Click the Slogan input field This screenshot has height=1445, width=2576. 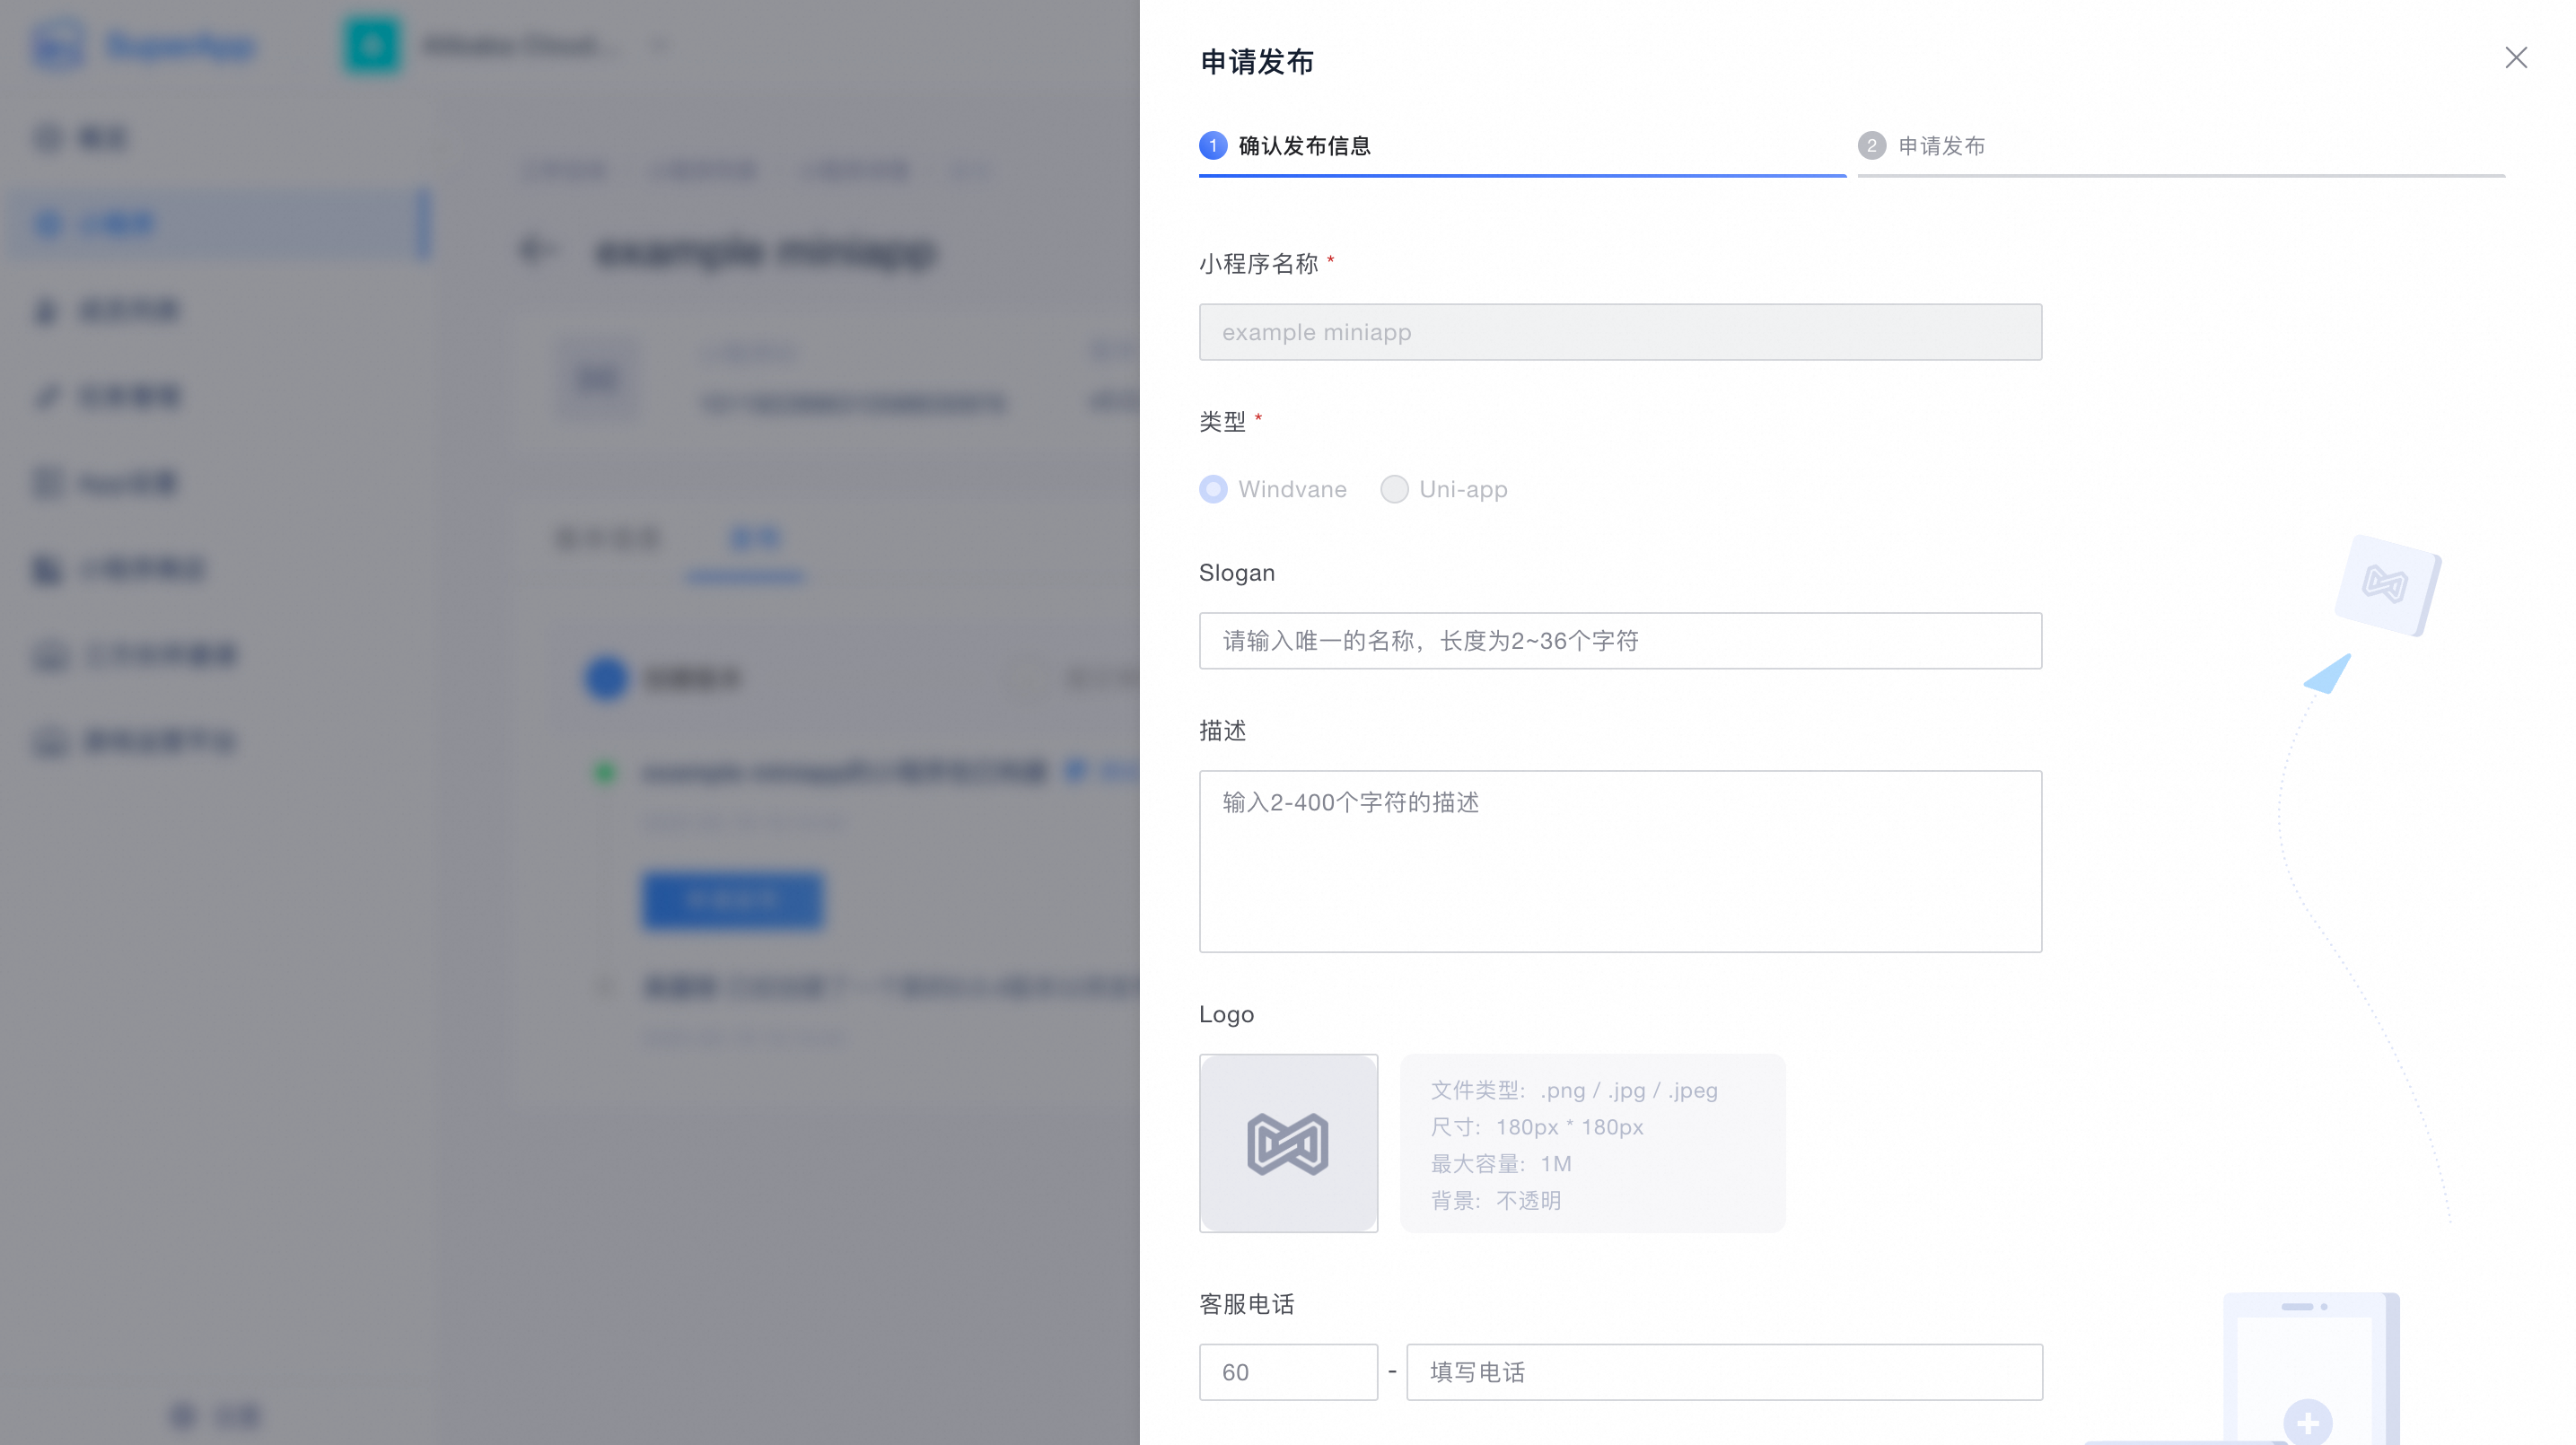click(1620, 641)
